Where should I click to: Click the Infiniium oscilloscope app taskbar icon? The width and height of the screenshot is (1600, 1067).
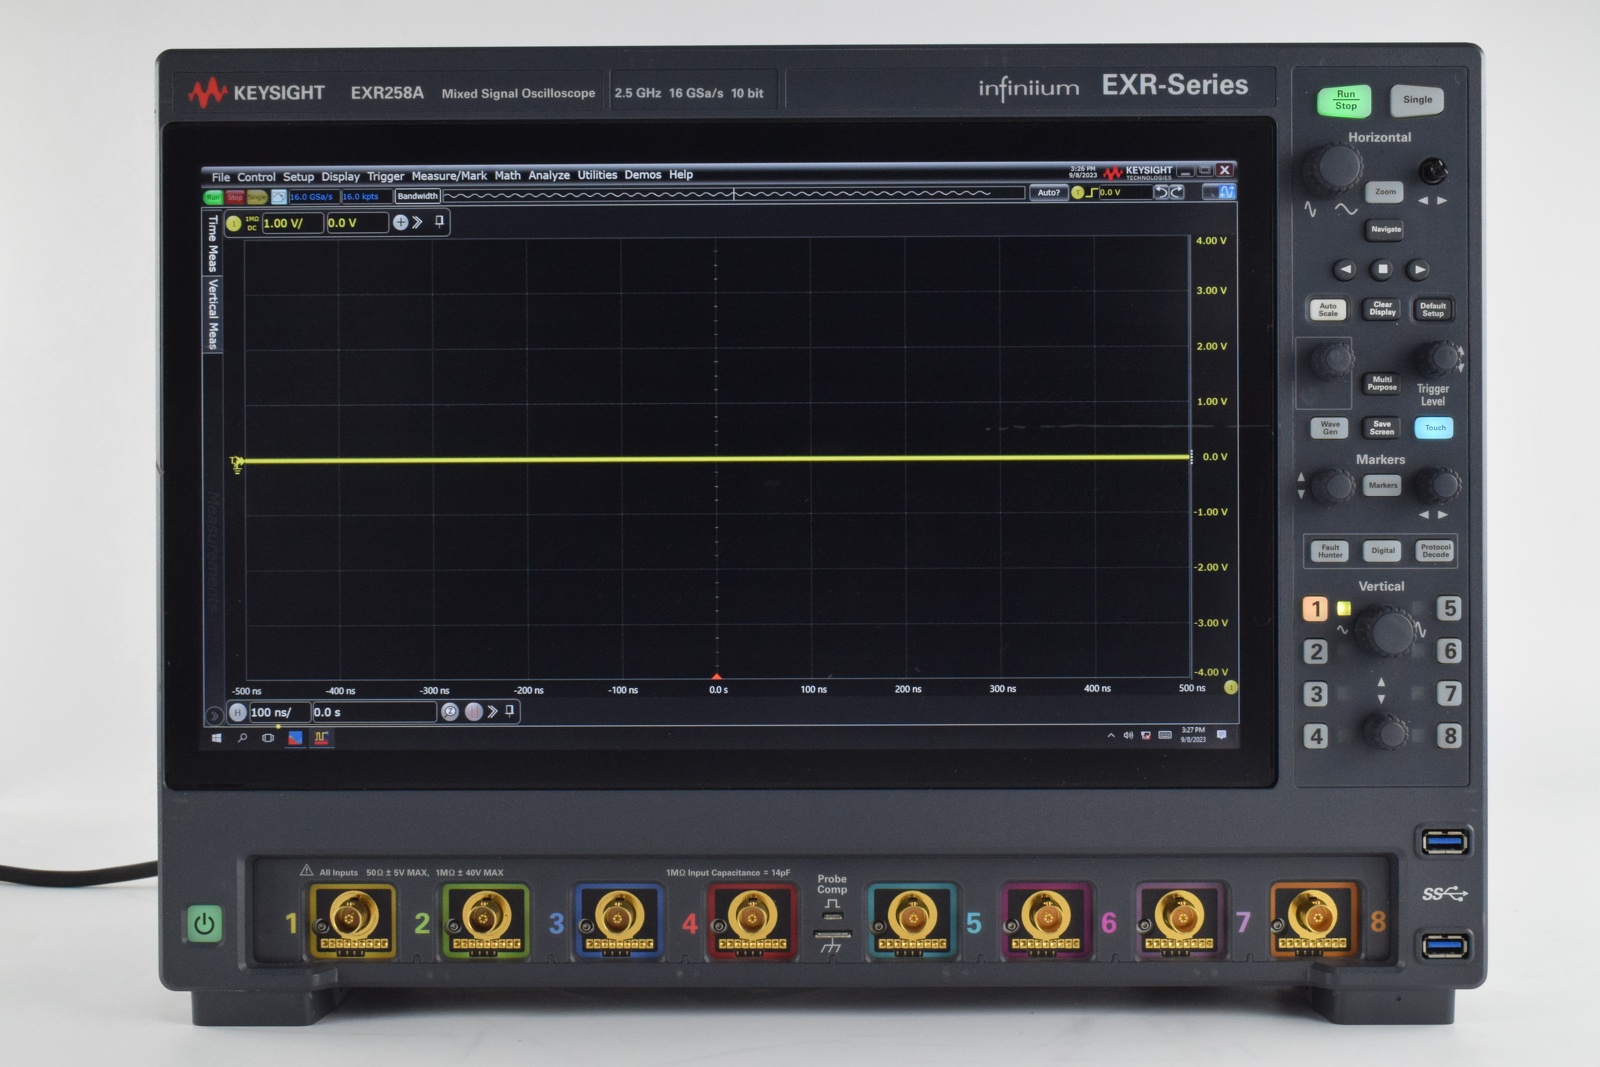click(321, 738)
